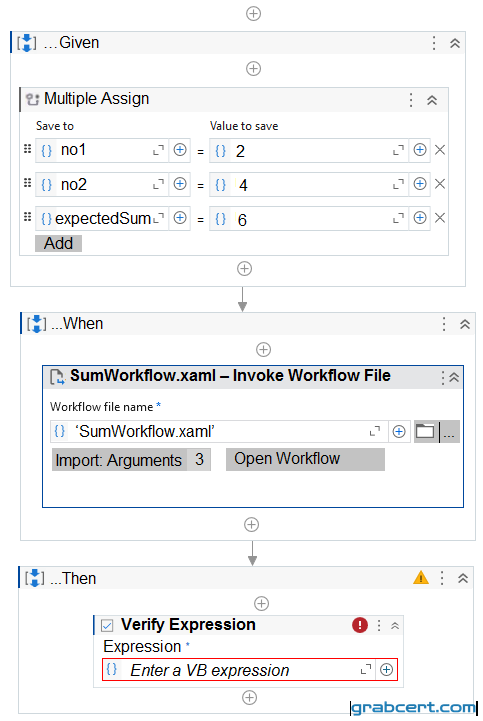The height and width of the screenshot is (721, 483).
Task: Toggle the Verify Expression checkbox
Action: (x=107, y=625)
